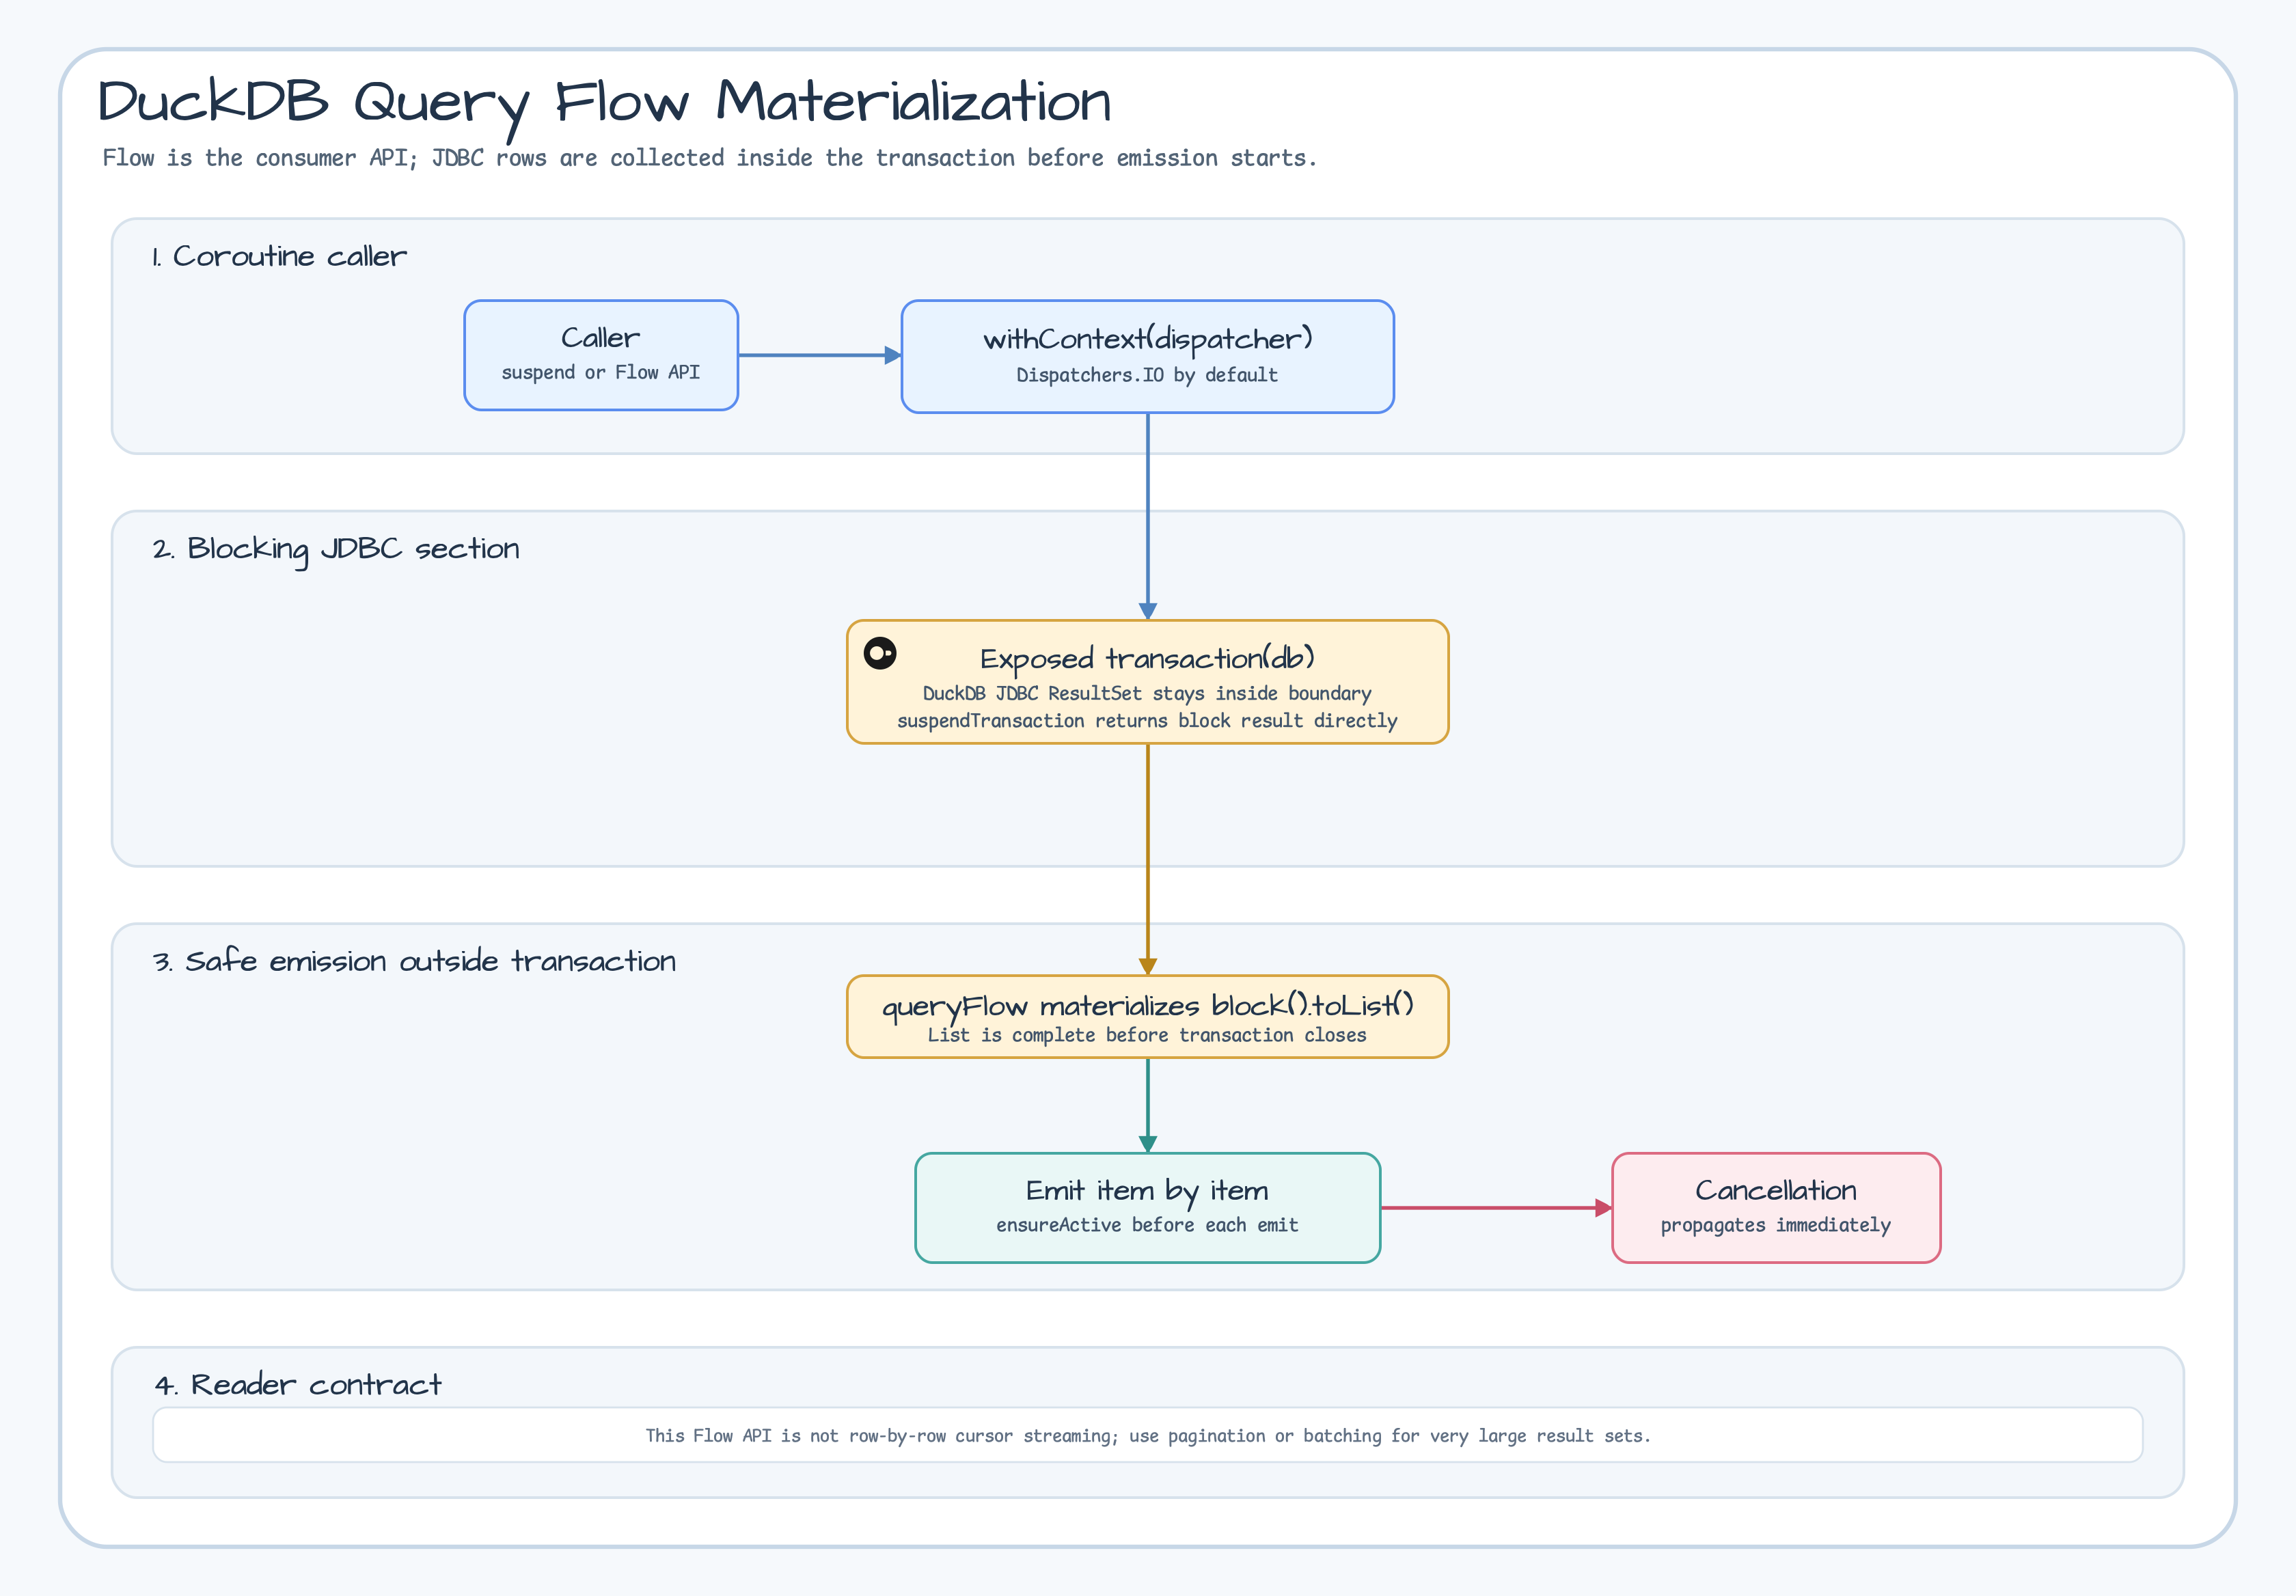
Task: Click red arrow from Emit to Cancellation
Action: point(1496,1208)
